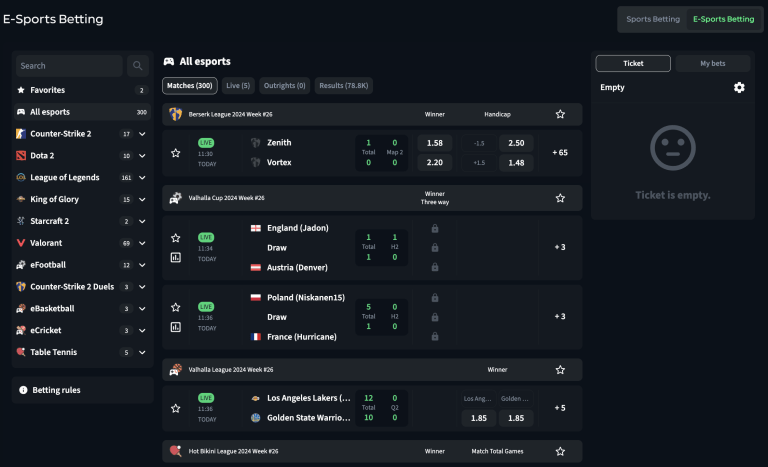
Task: Expand the King of Glory category
Action: click(142, 200)
